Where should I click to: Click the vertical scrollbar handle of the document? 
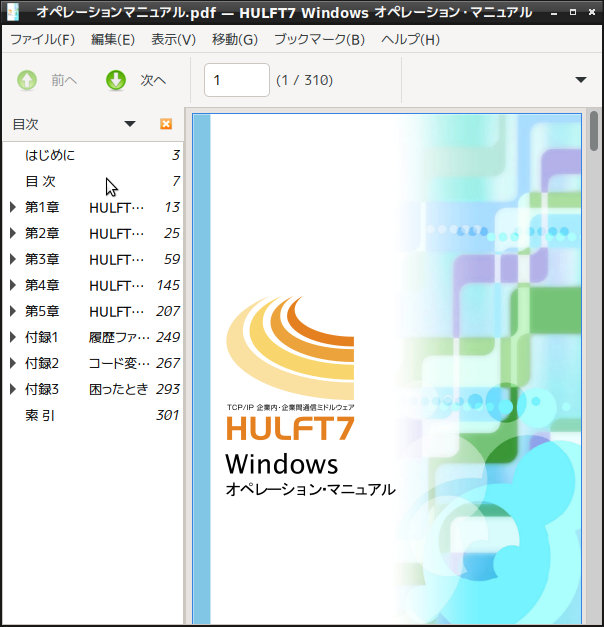point(594,132)
